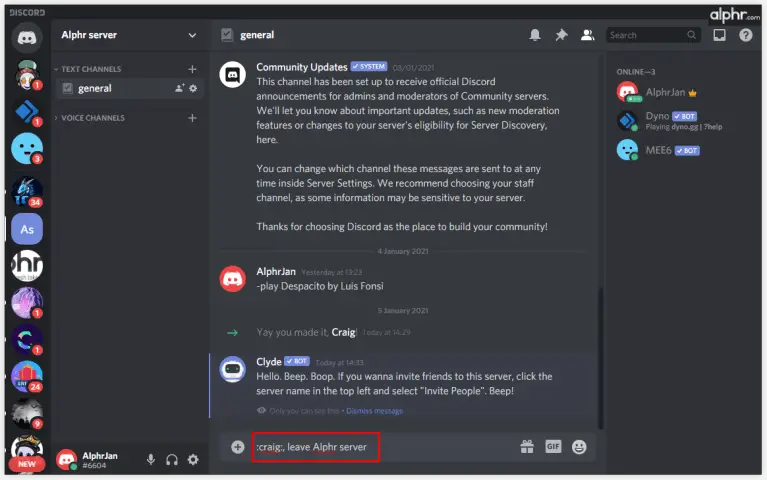Click the chat scrollbar
The width and height of the screenshot is (767, 480).
point(600,359)
